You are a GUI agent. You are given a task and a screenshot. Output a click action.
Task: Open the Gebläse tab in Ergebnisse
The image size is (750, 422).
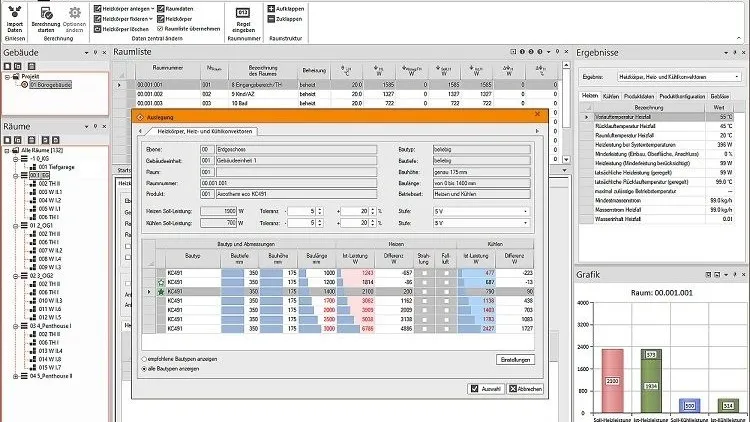[x=719, y=96]
